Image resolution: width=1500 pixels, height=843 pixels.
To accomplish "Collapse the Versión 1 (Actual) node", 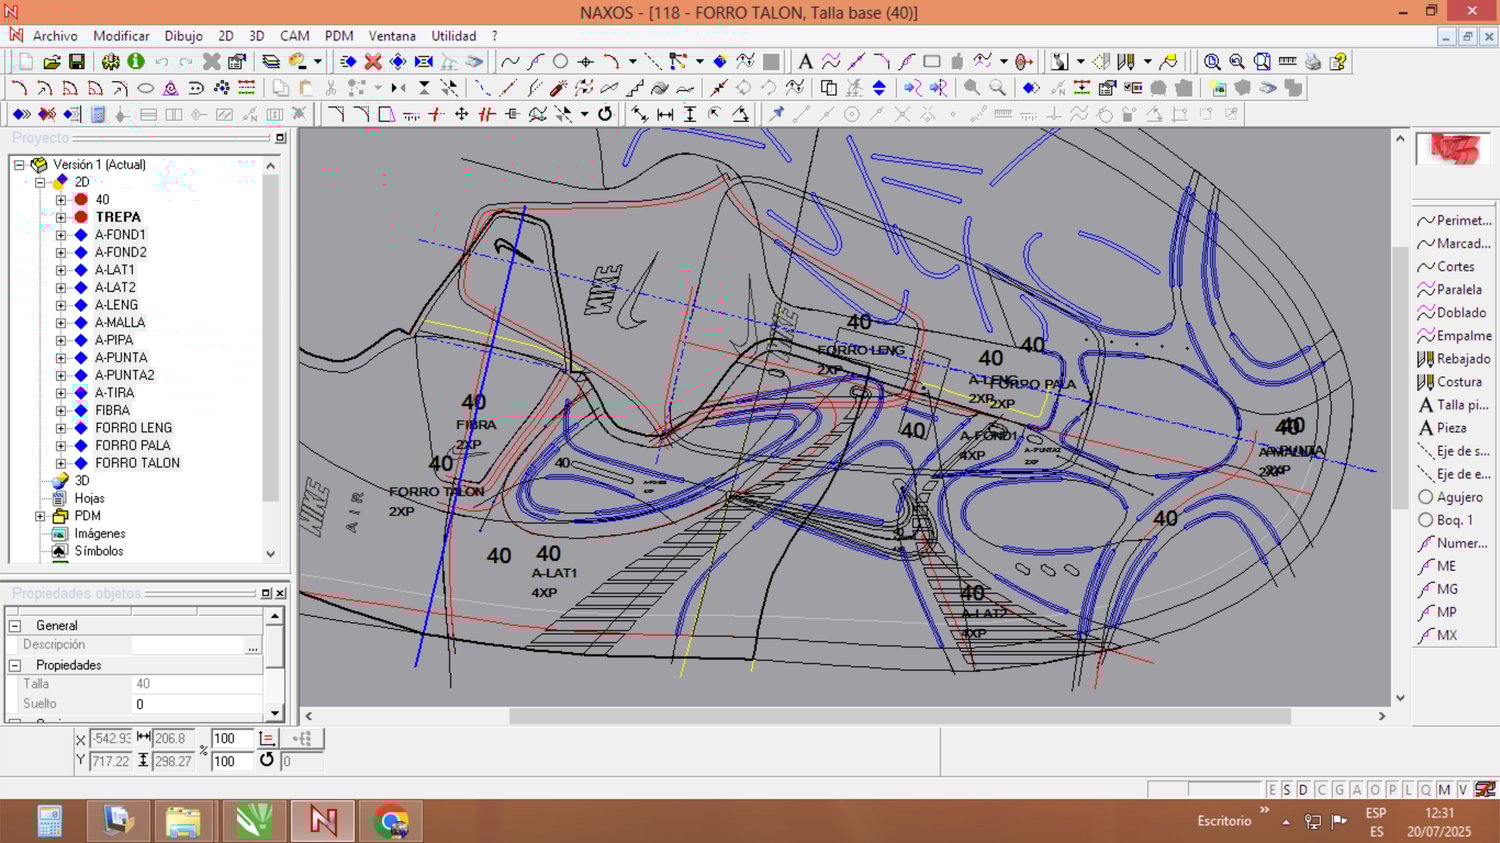I will 19,165.
